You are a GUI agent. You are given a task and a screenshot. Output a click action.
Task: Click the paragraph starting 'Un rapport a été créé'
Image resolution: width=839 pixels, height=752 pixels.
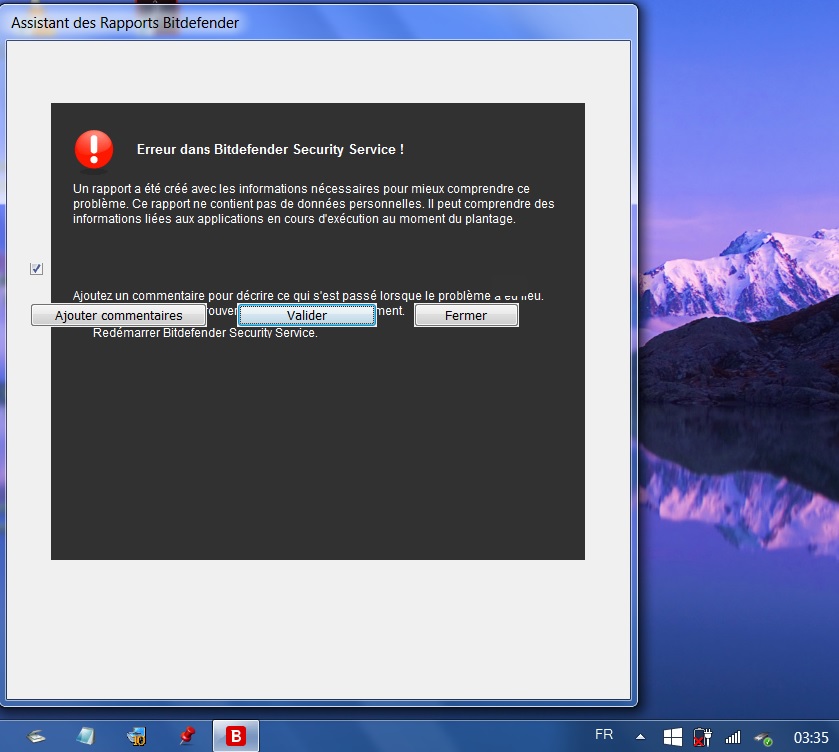[314, 203]
